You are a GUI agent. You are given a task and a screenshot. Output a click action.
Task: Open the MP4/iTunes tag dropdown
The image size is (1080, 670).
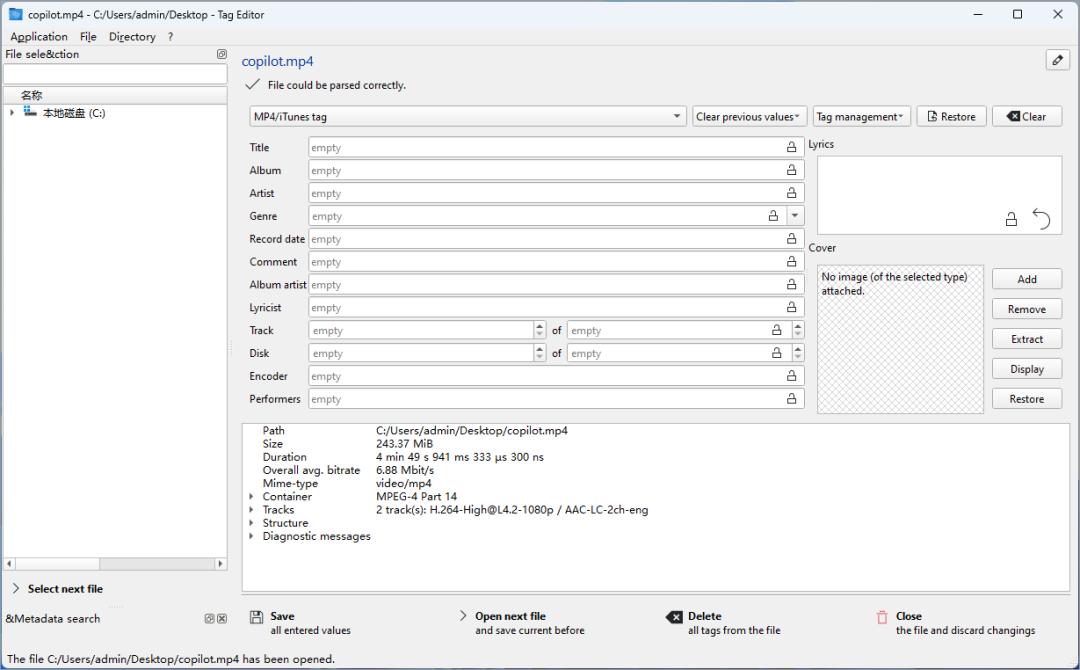pyautogui.click(x=467, y=117)
